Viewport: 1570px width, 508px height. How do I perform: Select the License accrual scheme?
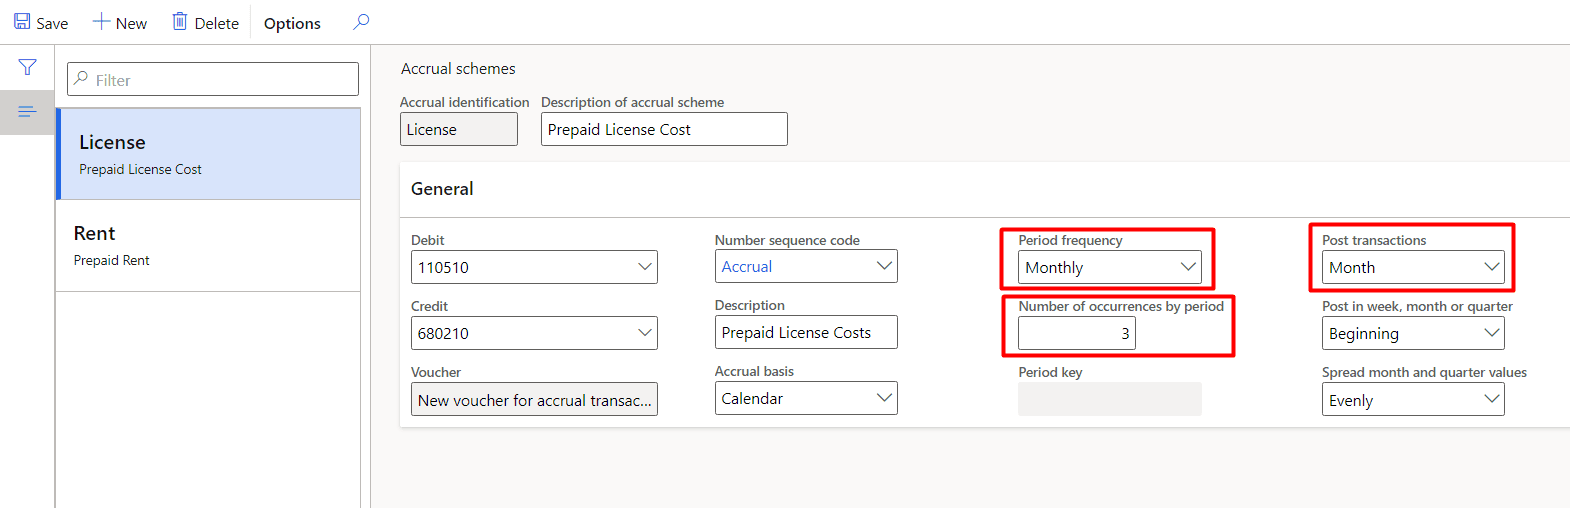(x=208, y=154)
